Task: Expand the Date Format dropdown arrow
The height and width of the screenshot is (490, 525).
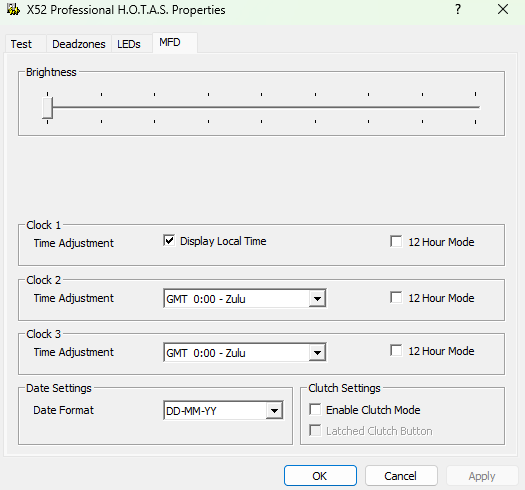Action: (x=274, y=410)
